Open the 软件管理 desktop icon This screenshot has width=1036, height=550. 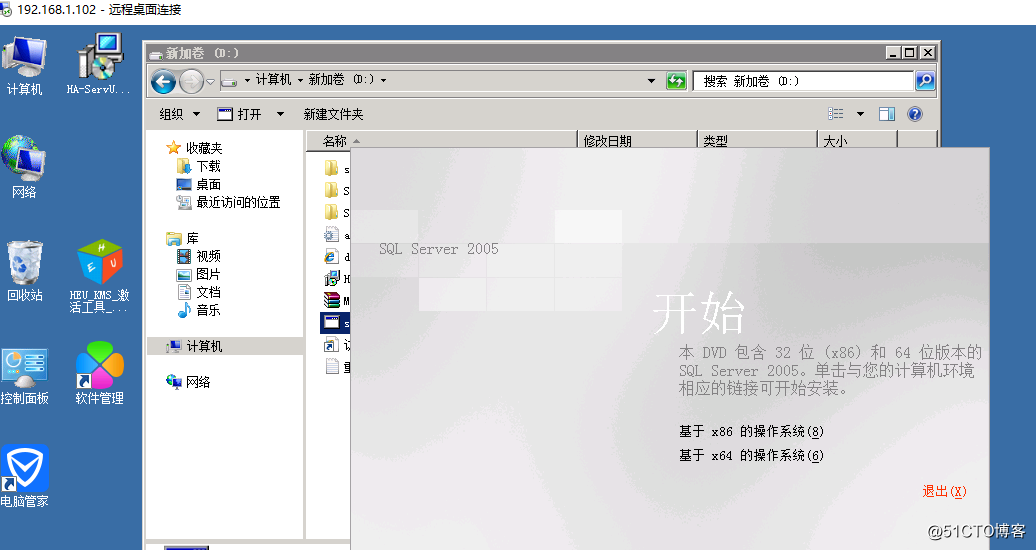(x=99, y=373)
